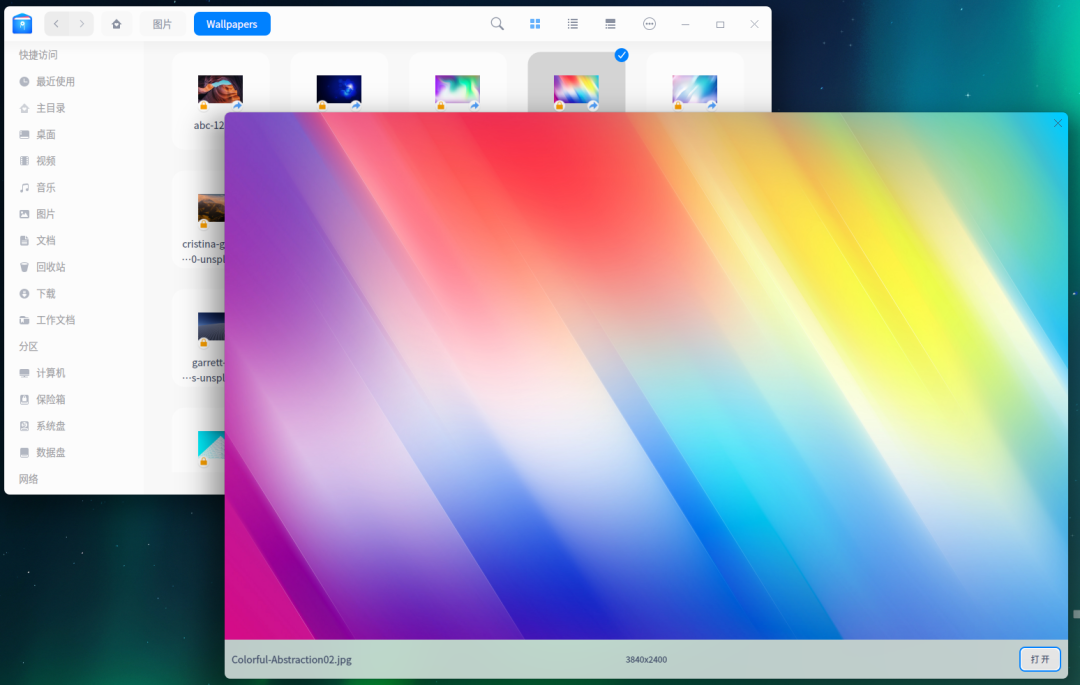Select the dark blue space wallpaper thumbnail

(x=339, y=90)
